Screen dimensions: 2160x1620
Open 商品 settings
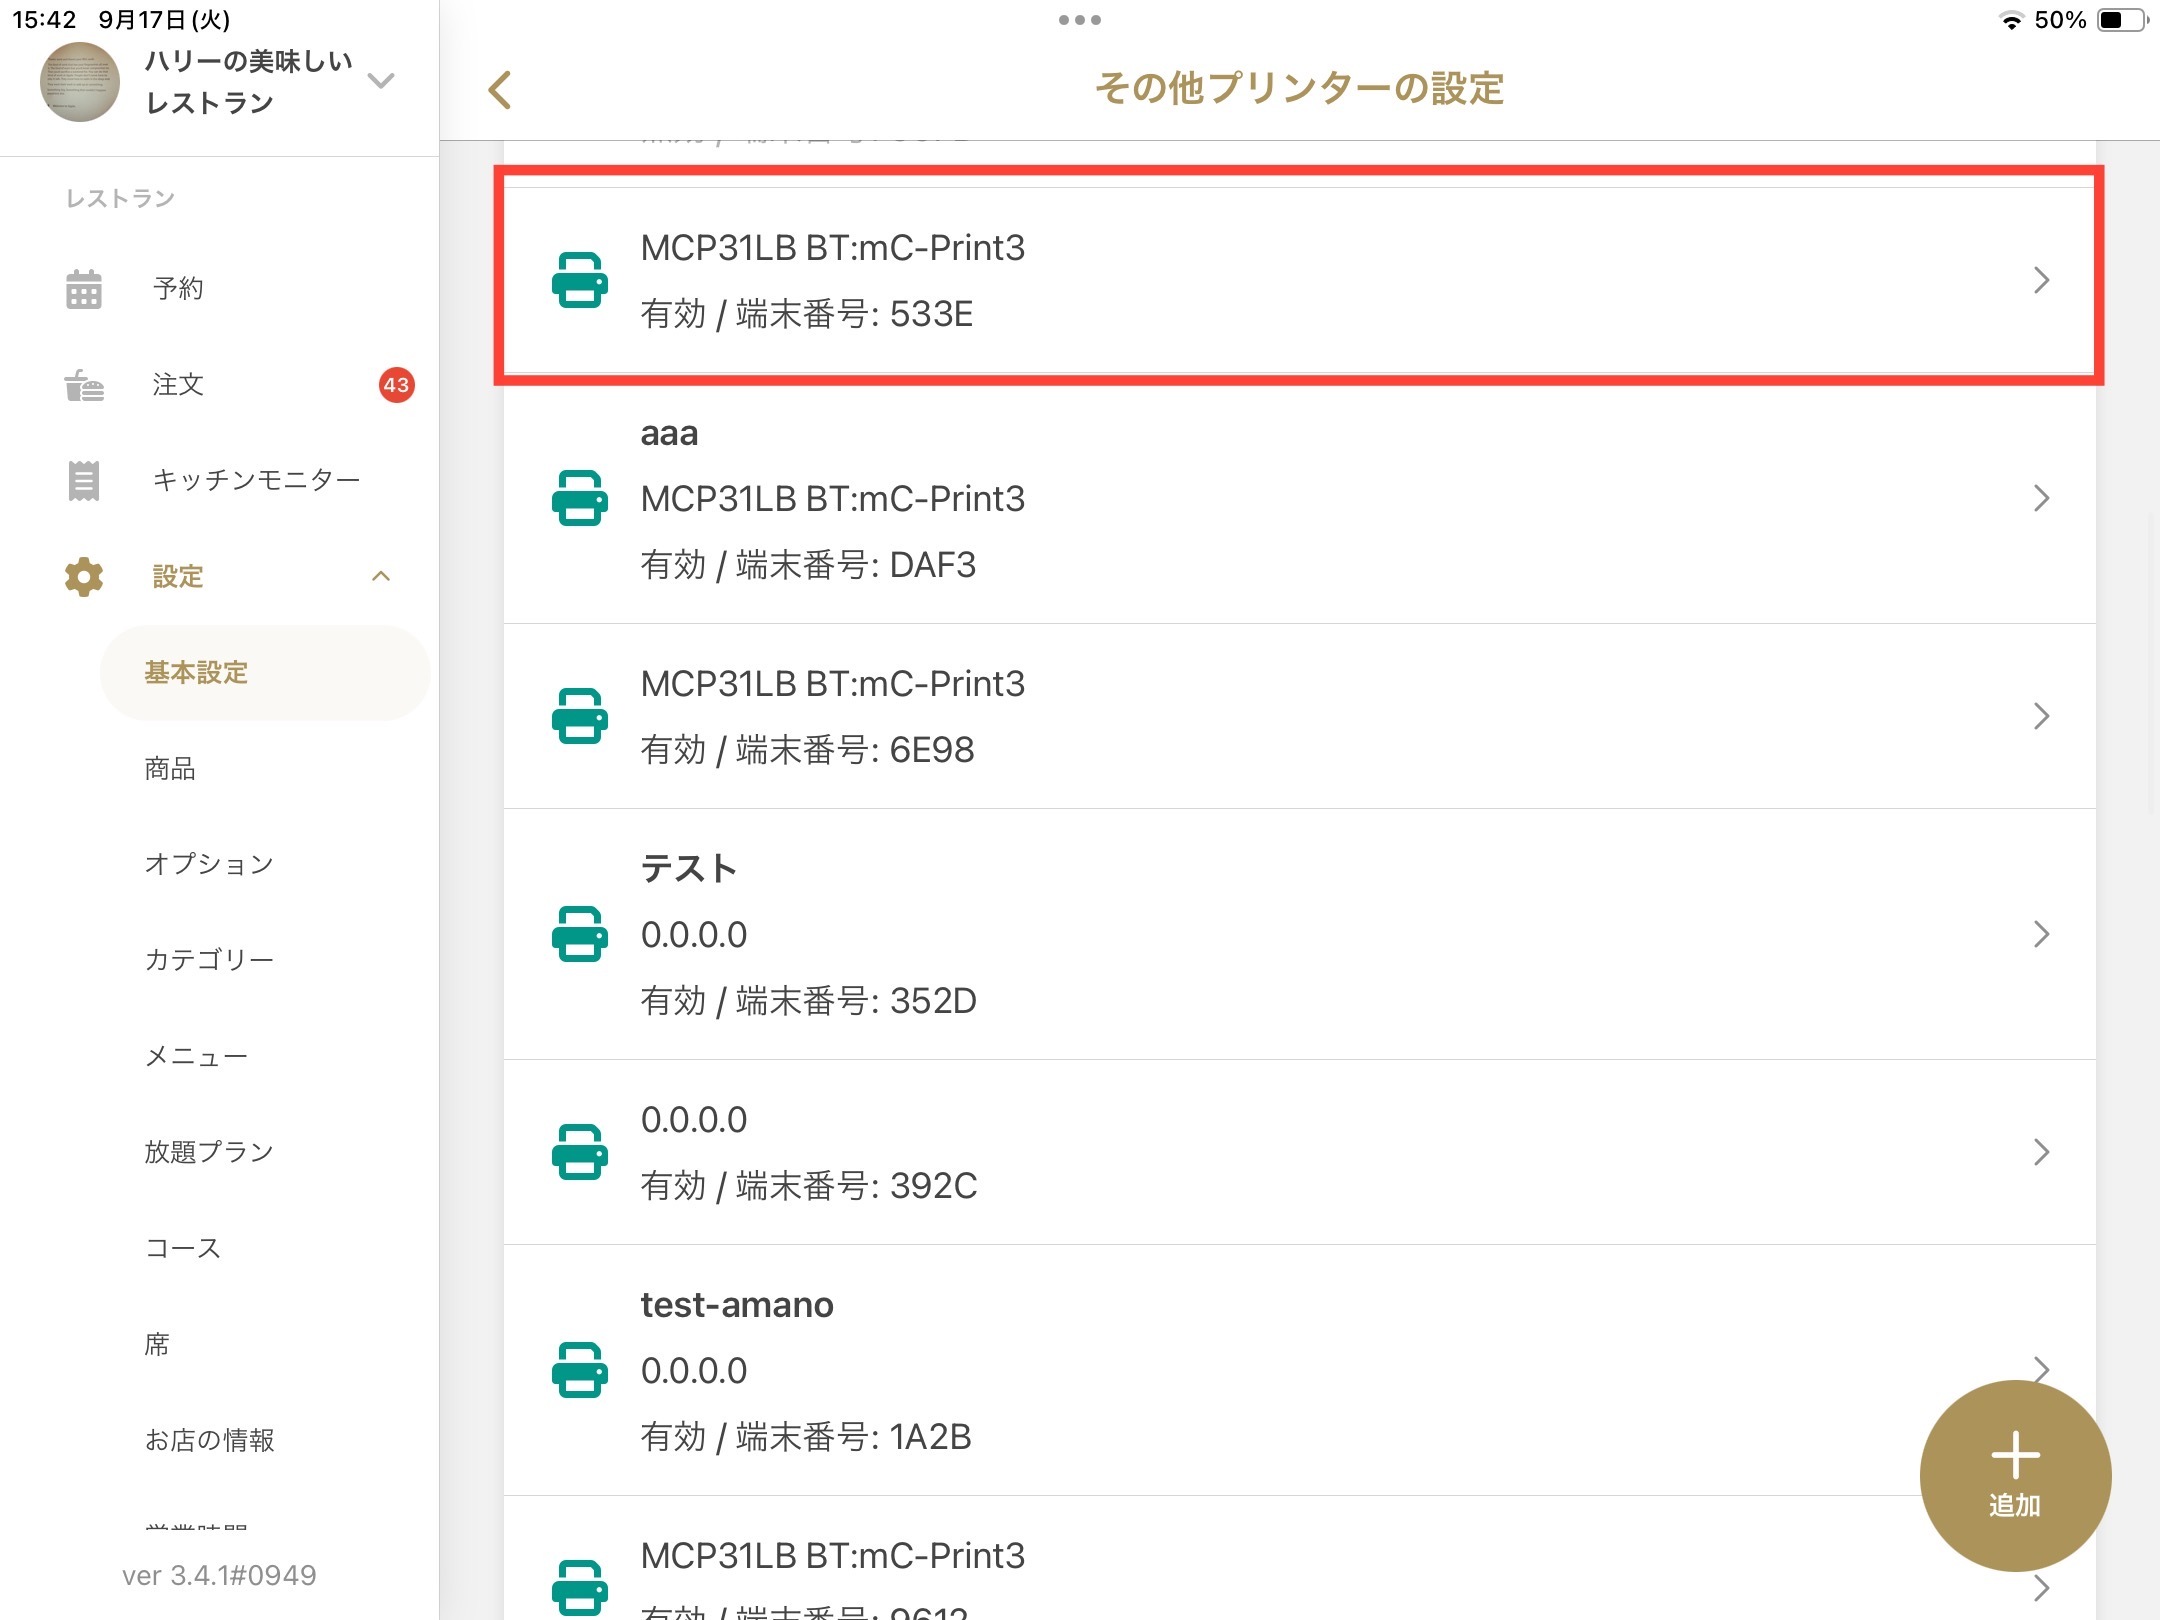tap(170, 769)
